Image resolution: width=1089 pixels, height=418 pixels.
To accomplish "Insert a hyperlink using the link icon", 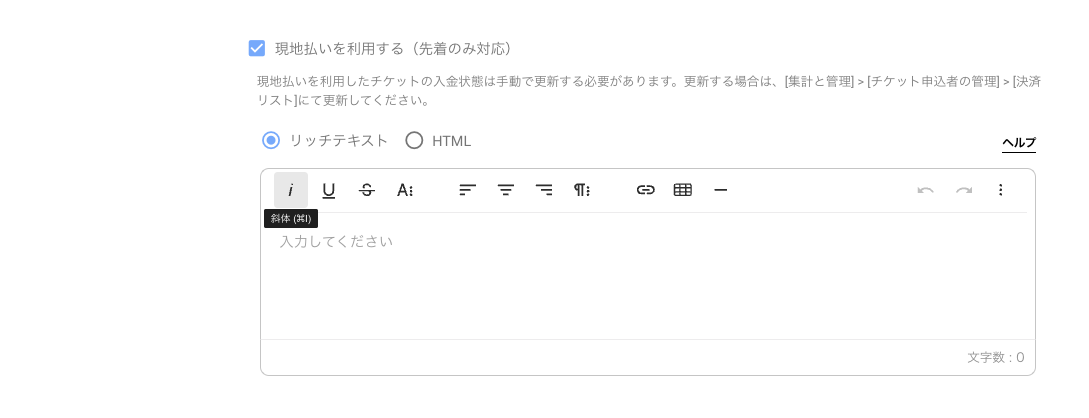I will 646,190.
